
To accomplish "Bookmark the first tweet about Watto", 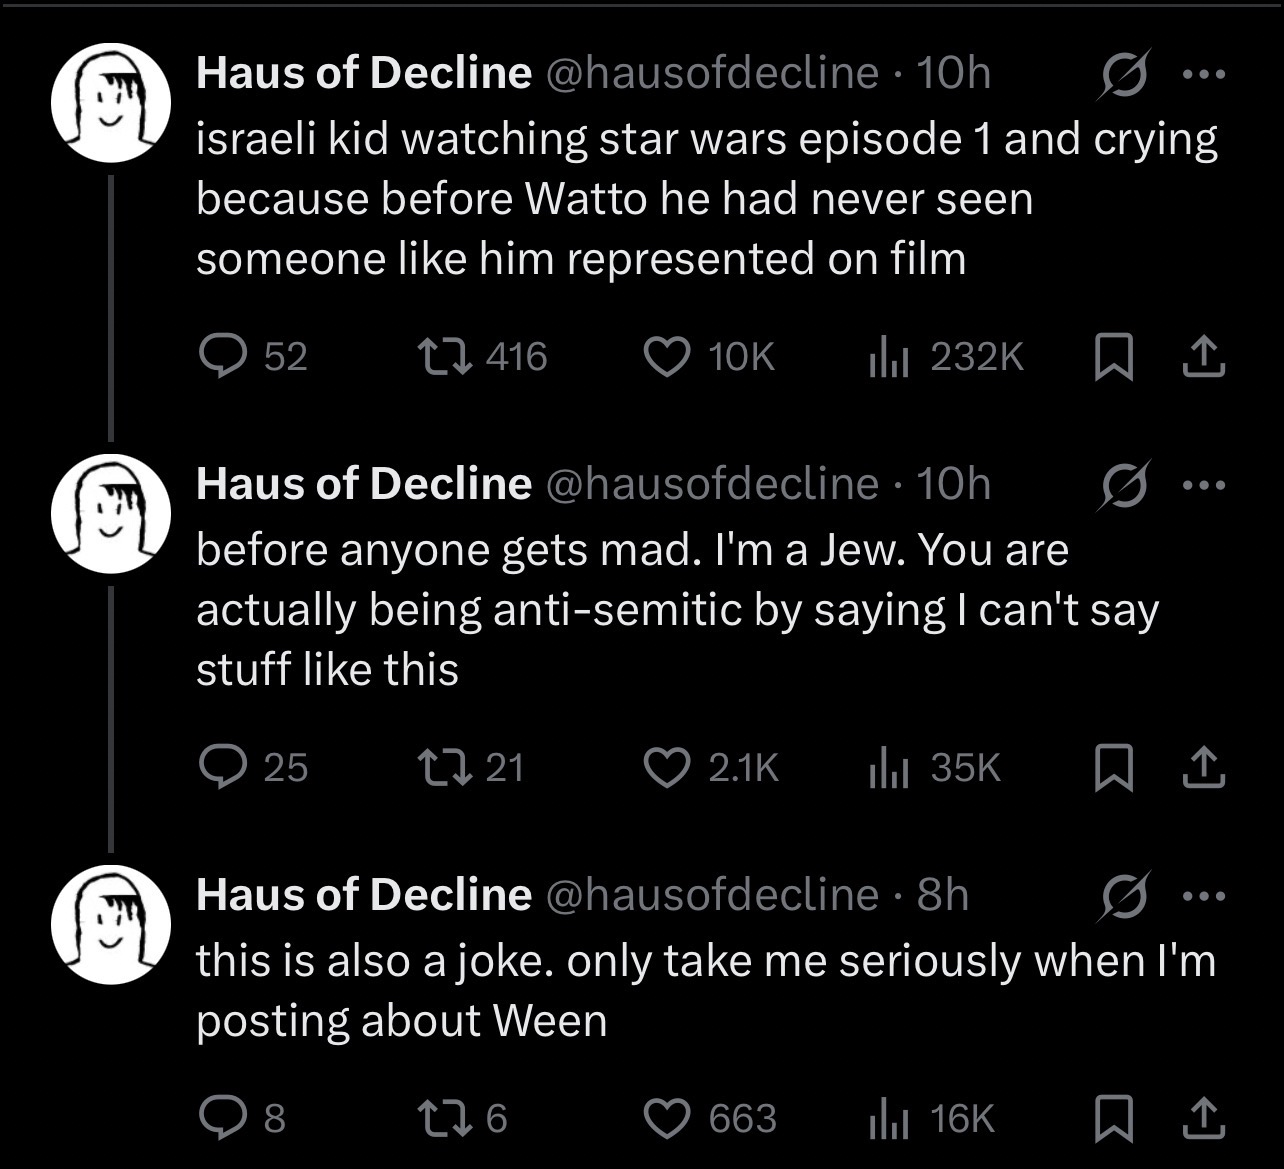I will click(x=1113, y=357).
